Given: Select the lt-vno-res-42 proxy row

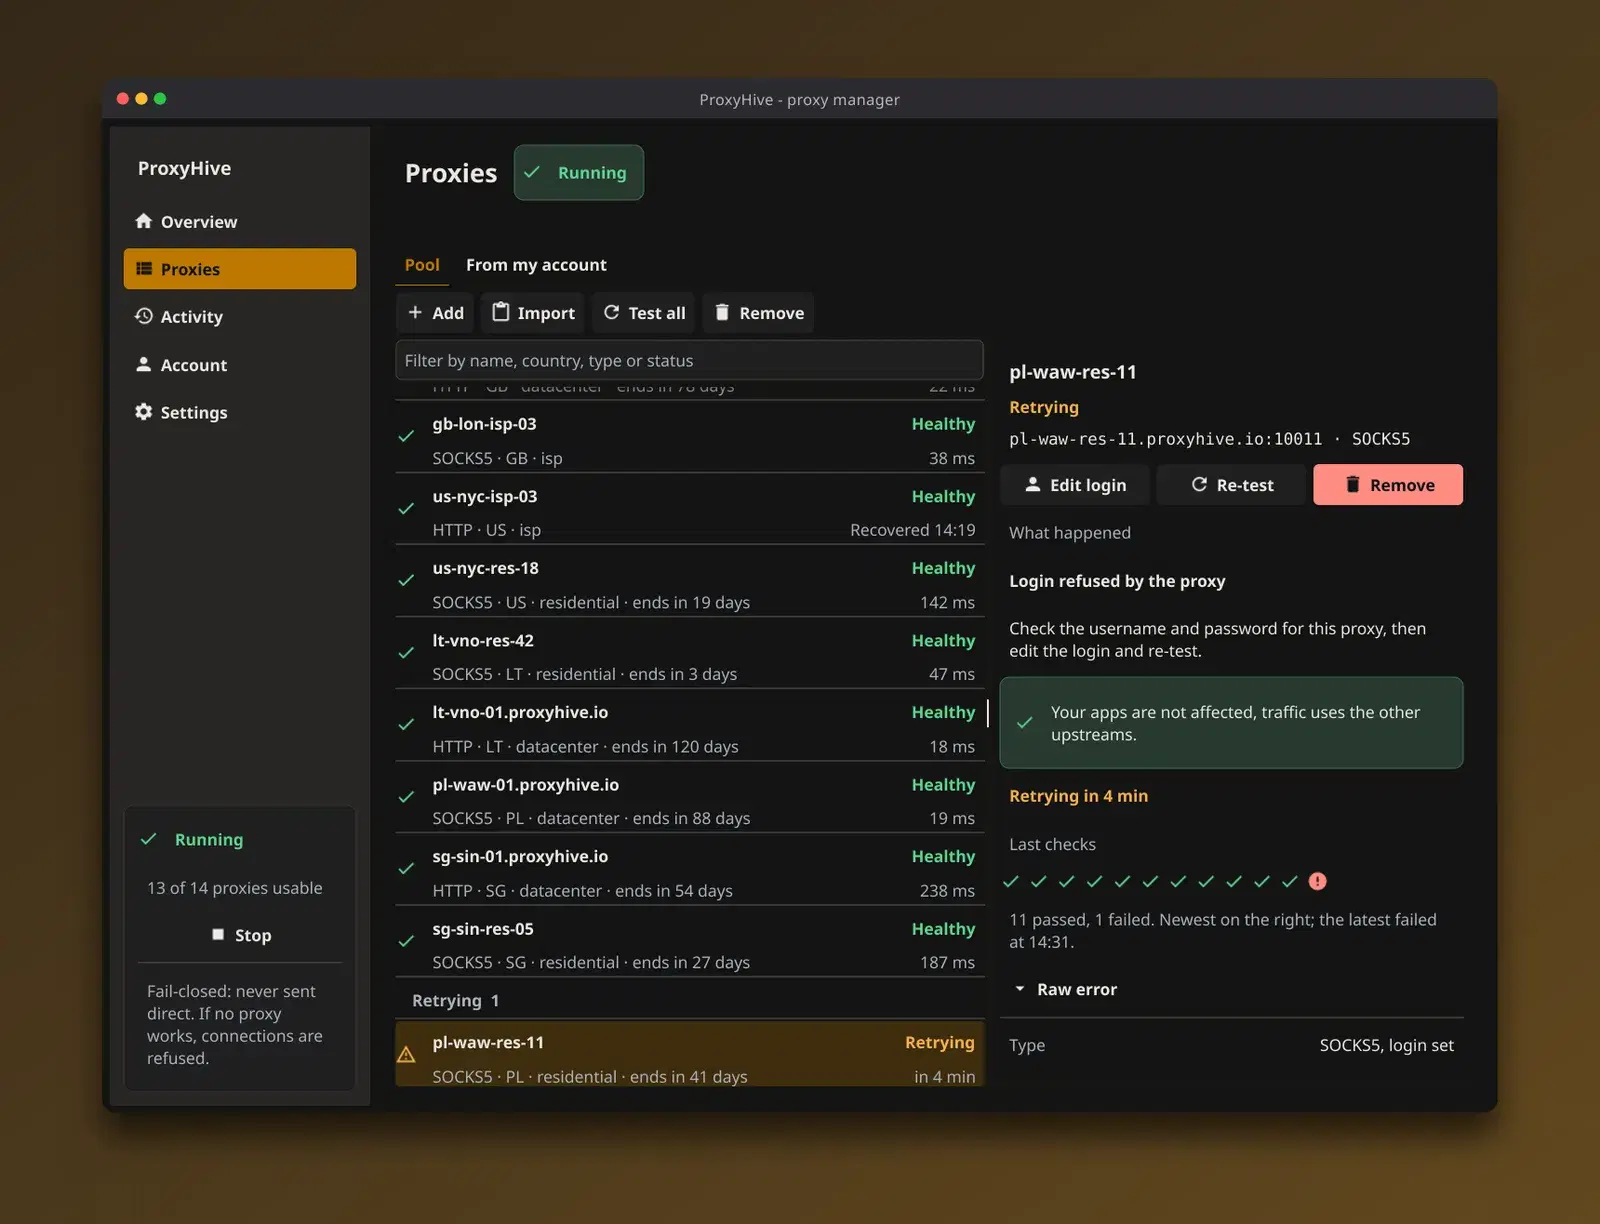Looking at the screenshot, I should point(690,653).
